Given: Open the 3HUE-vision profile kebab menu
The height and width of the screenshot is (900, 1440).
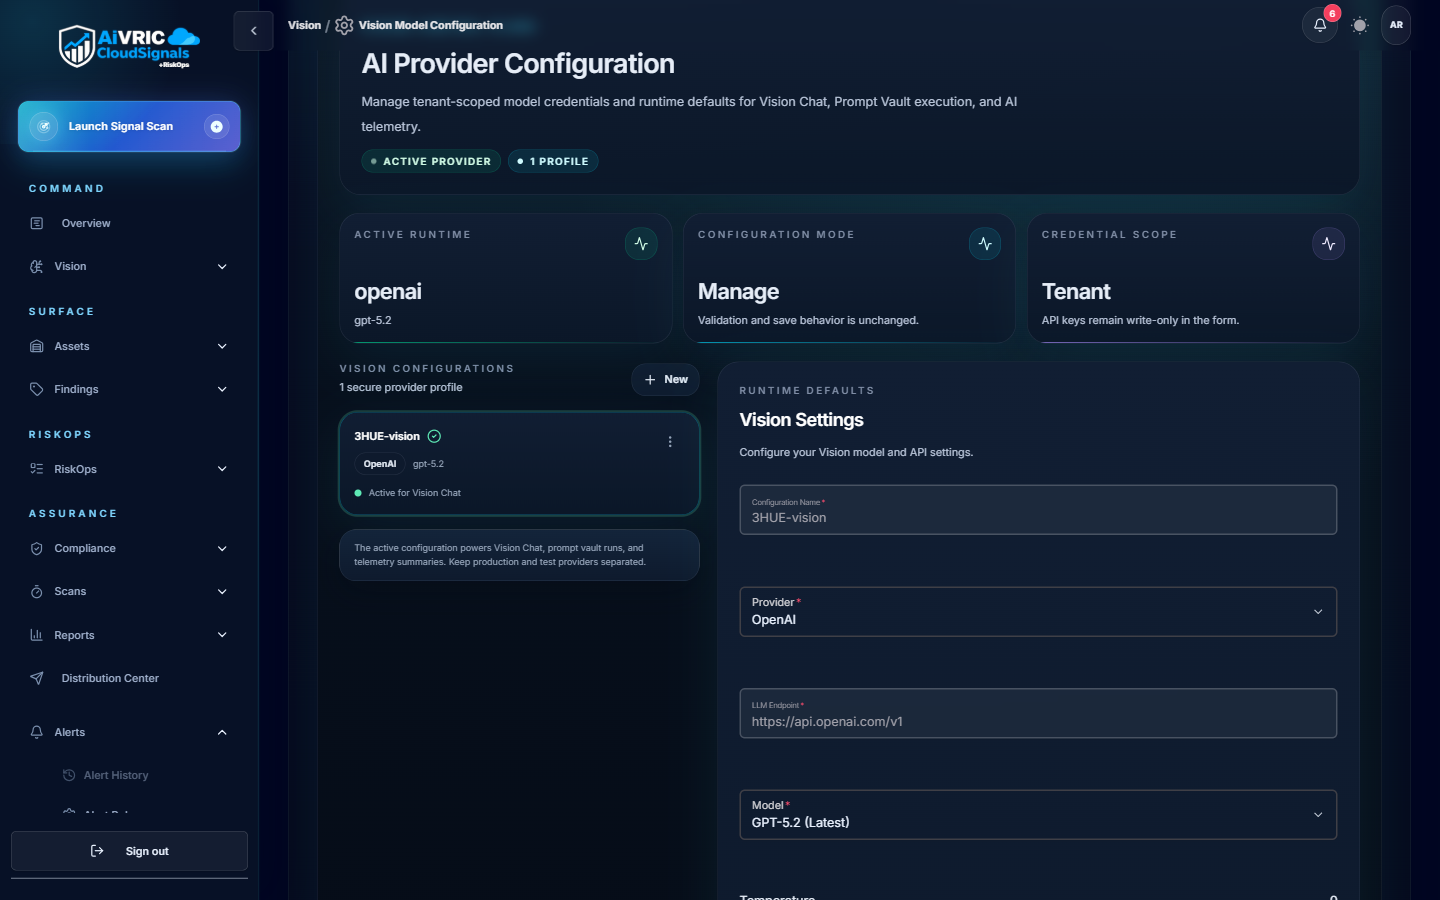Looking at the screenshot, I should pos(670,441).
